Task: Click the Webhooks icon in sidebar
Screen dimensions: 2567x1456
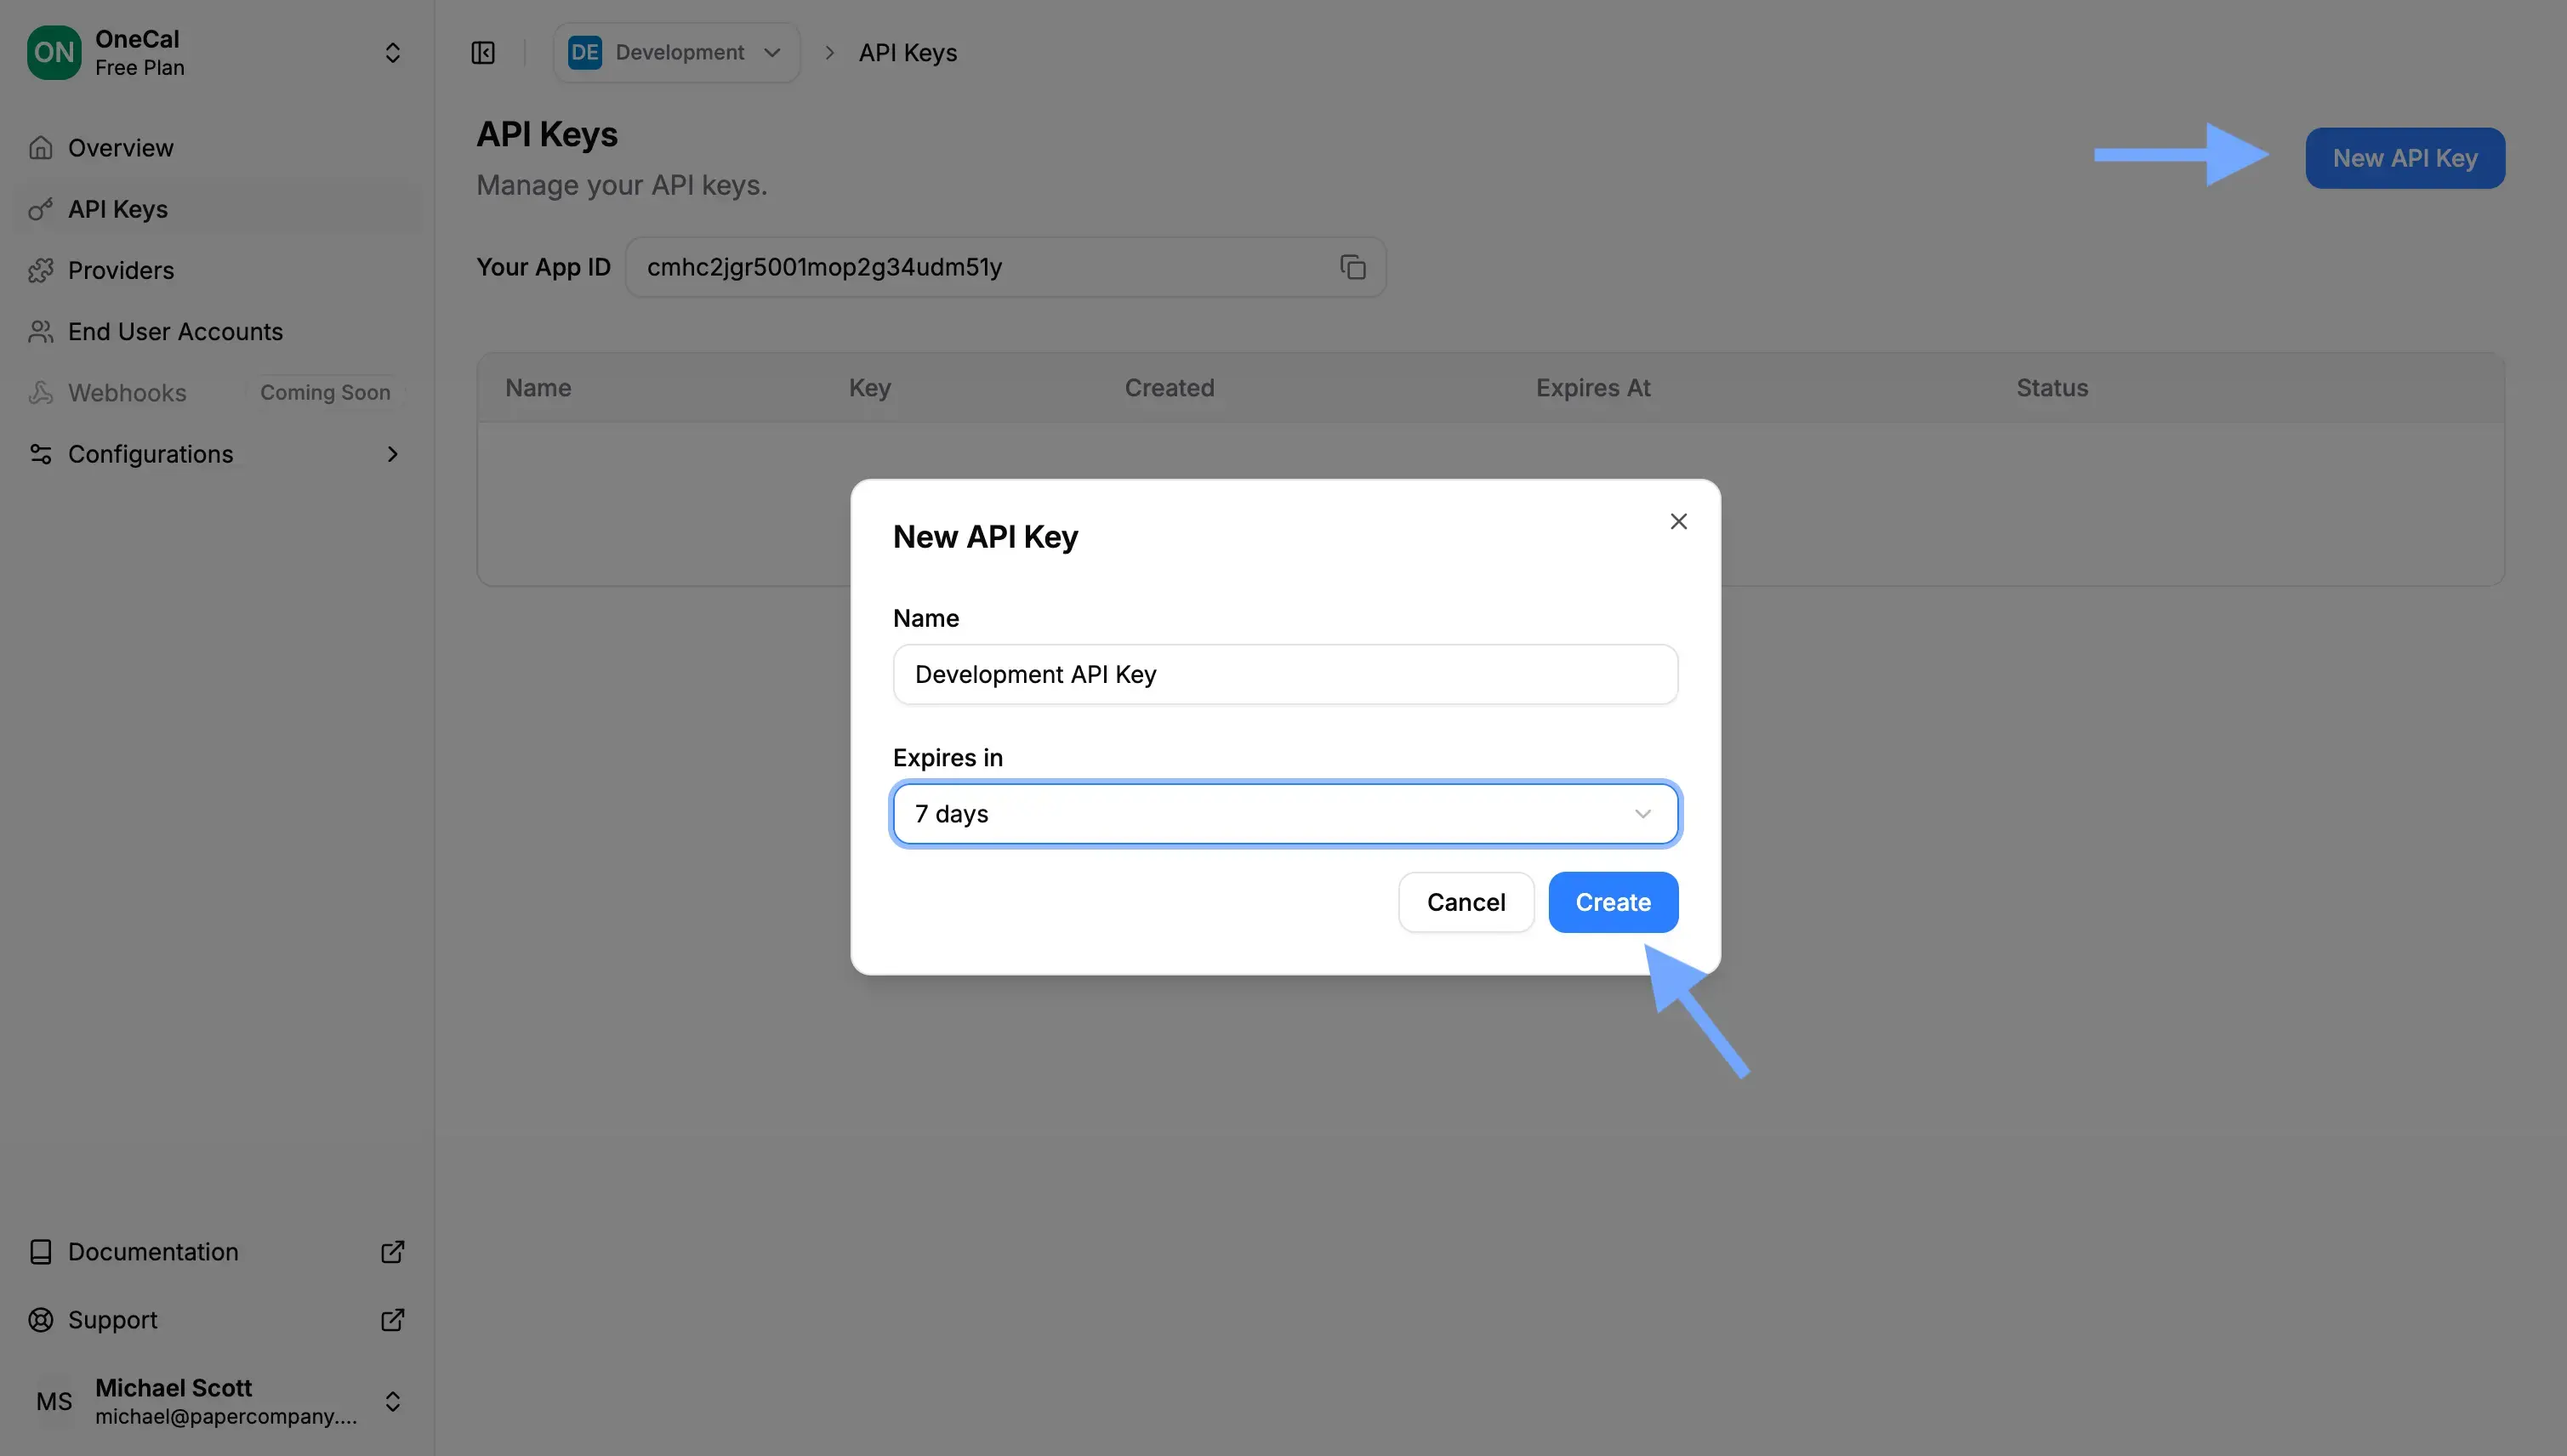Action: (40, 392)
